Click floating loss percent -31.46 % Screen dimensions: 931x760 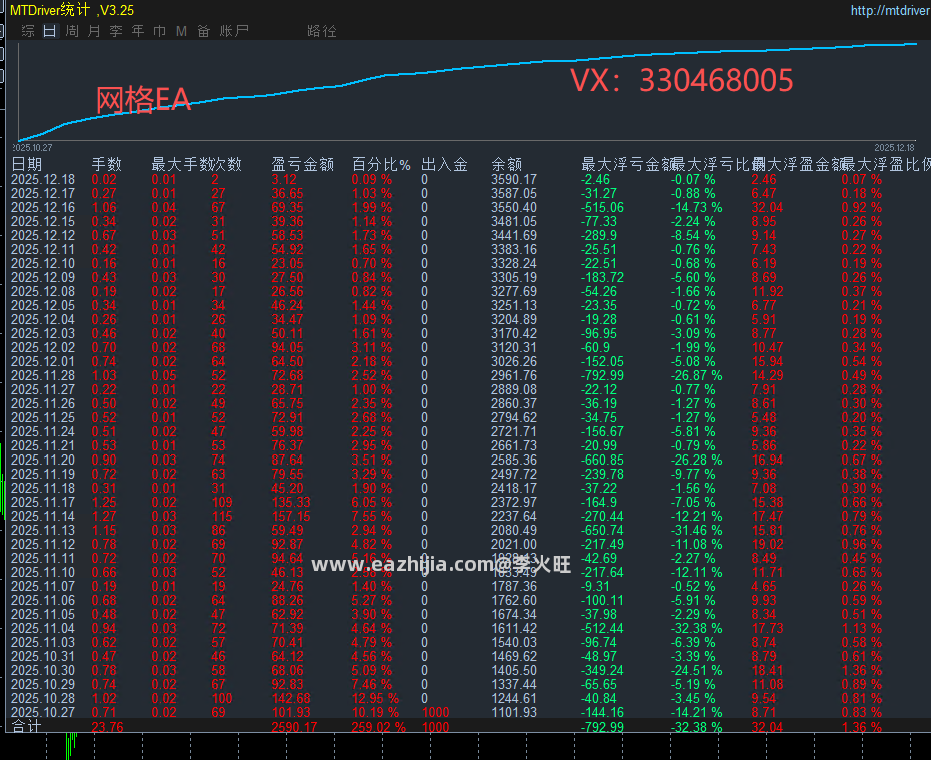point(696,530)
